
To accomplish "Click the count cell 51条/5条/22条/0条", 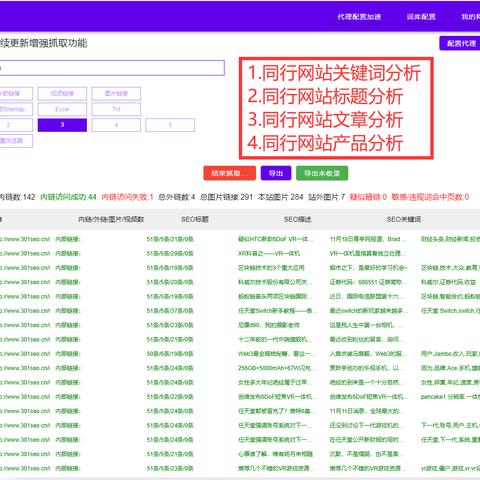I will (170, 397).
